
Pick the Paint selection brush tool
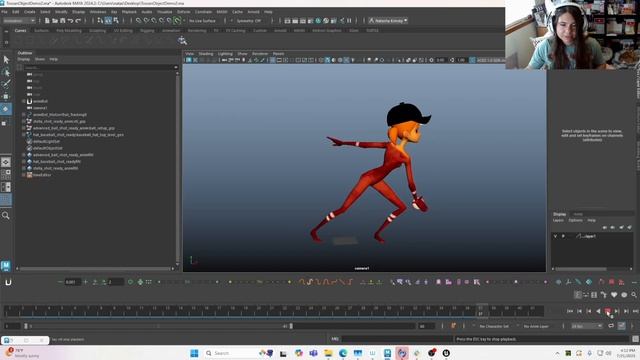(6, 84)
